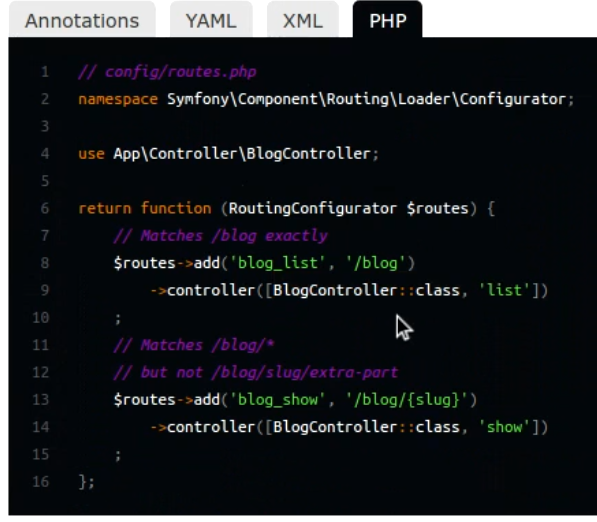Image resolution: width=597 pixels, height=522 pixels.
Task: Click the function keyword on line 6
Action: 176,209
